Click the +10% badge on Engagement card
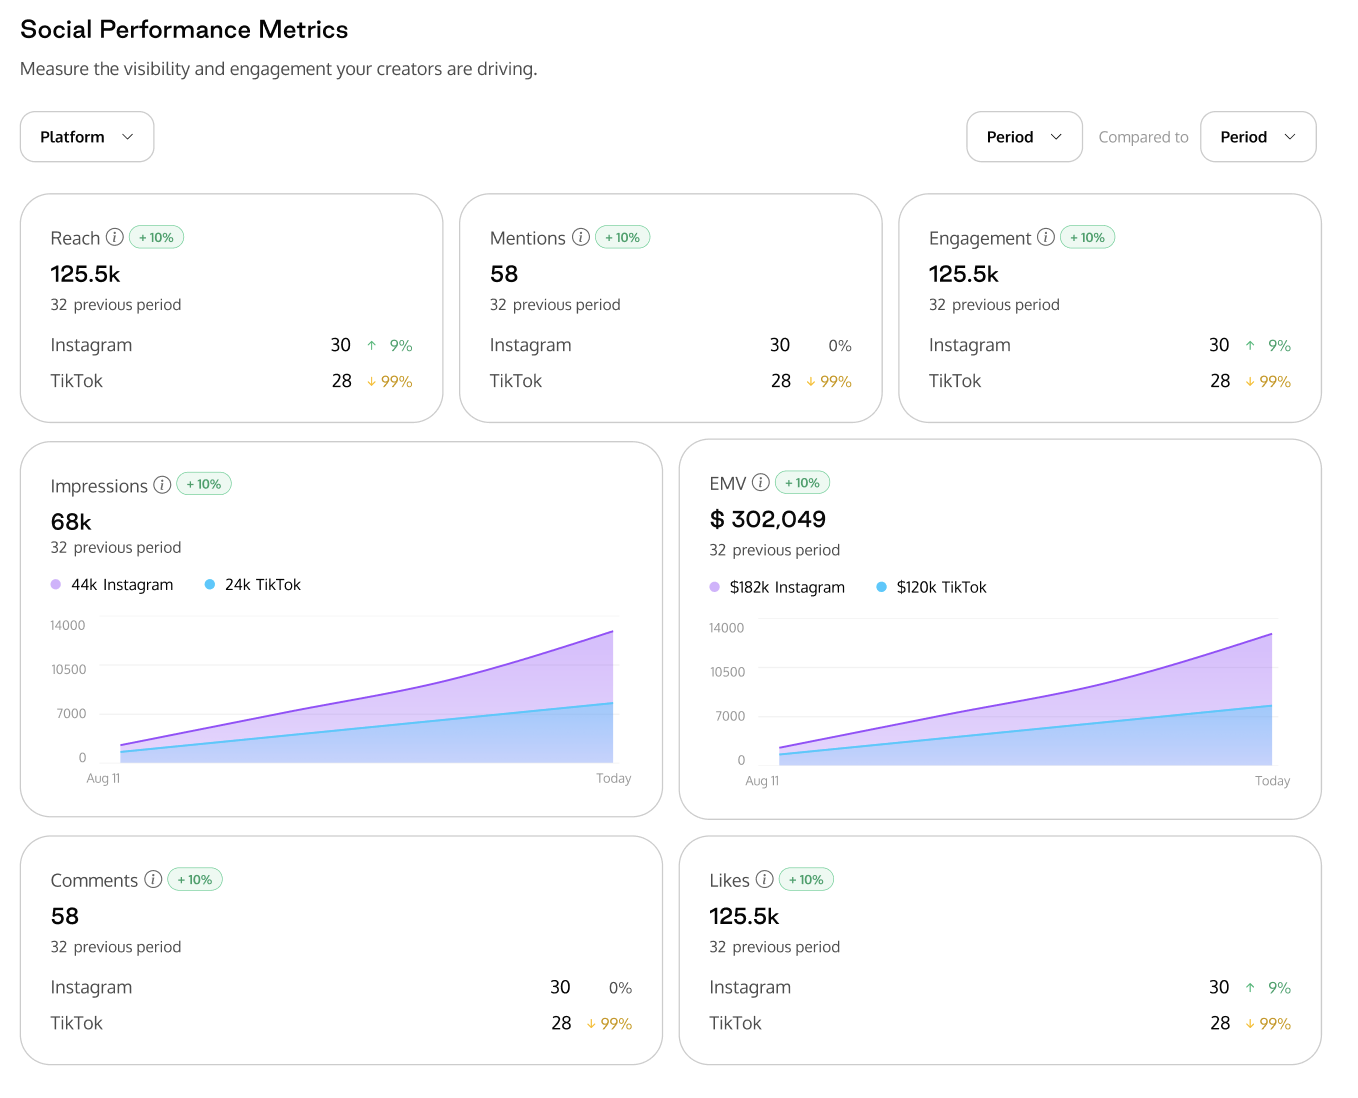Viewport: 1358px width, 1098px height. coord(1088,237)
